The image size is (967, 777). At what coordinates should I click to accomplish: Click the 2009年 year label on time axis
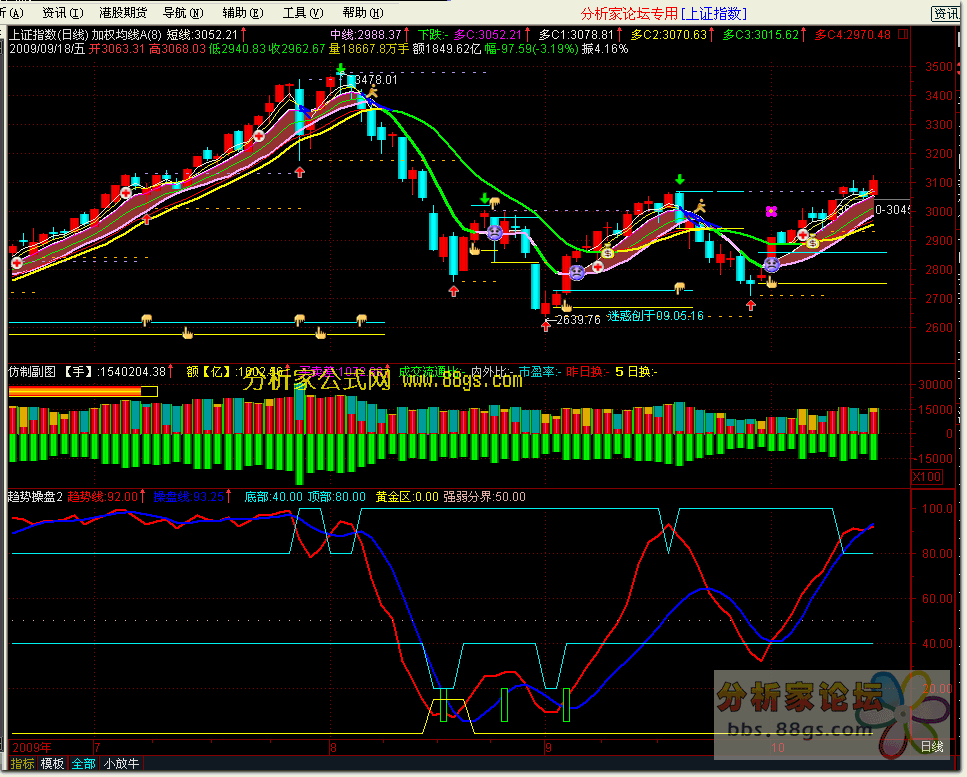pyautogui.click(x=31, y=747)
